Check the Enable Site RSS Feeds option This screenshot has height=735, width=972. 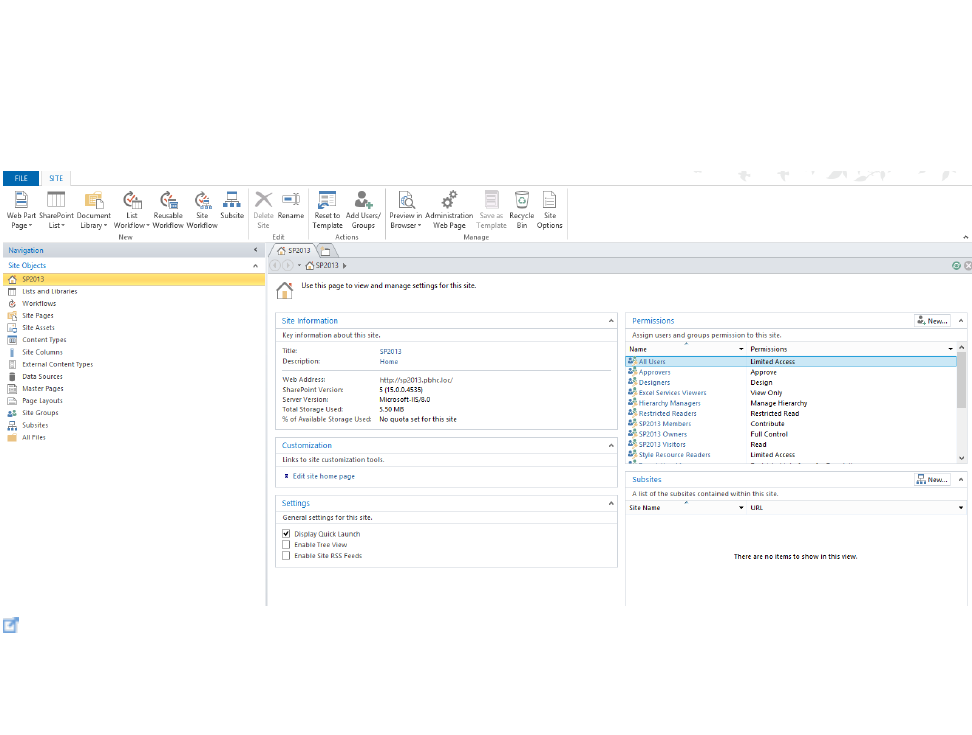tap(286, 556)
